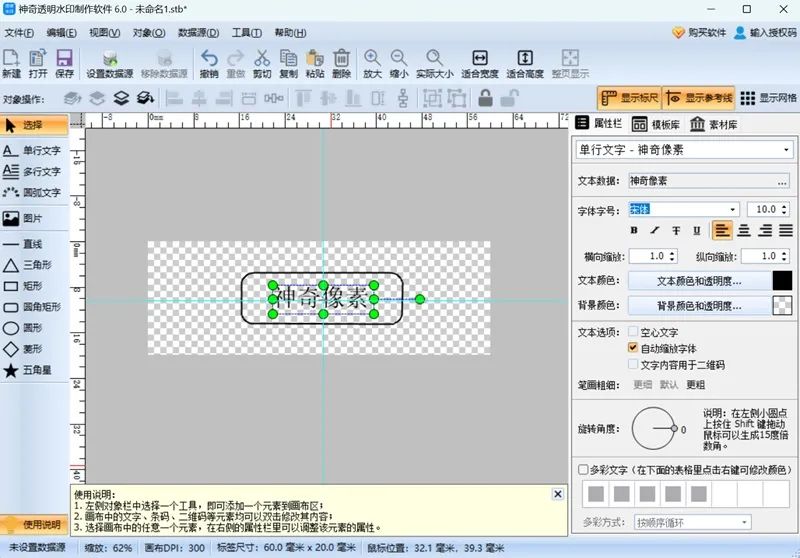Image resolution: width=800 pixels, height=558 pixels.
Task: Click the 新建 (New) toolbar icon
Action: pos(11,63)
